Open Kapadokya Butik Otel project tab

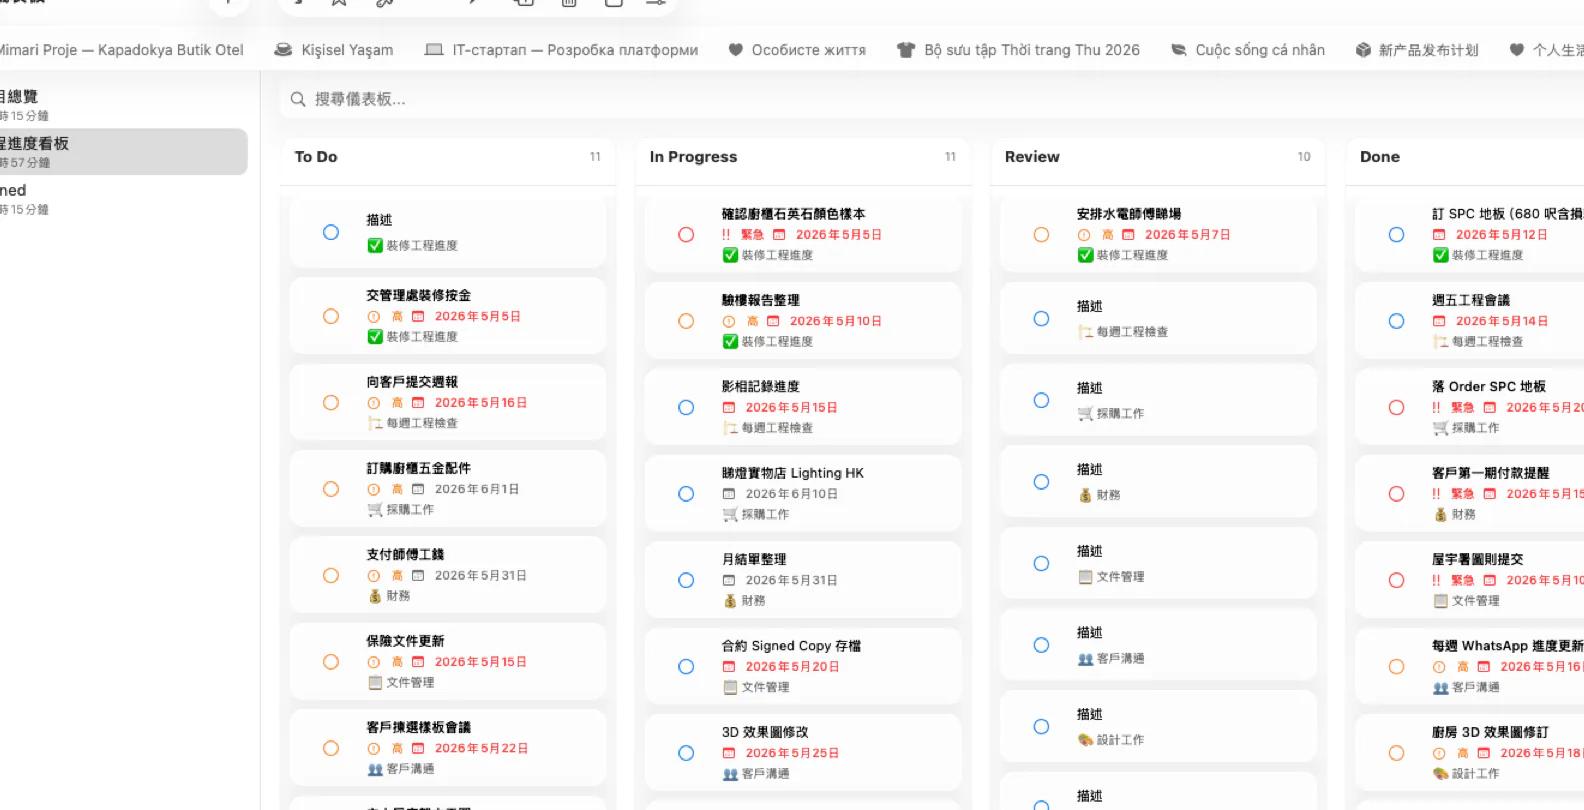(121, 50)
